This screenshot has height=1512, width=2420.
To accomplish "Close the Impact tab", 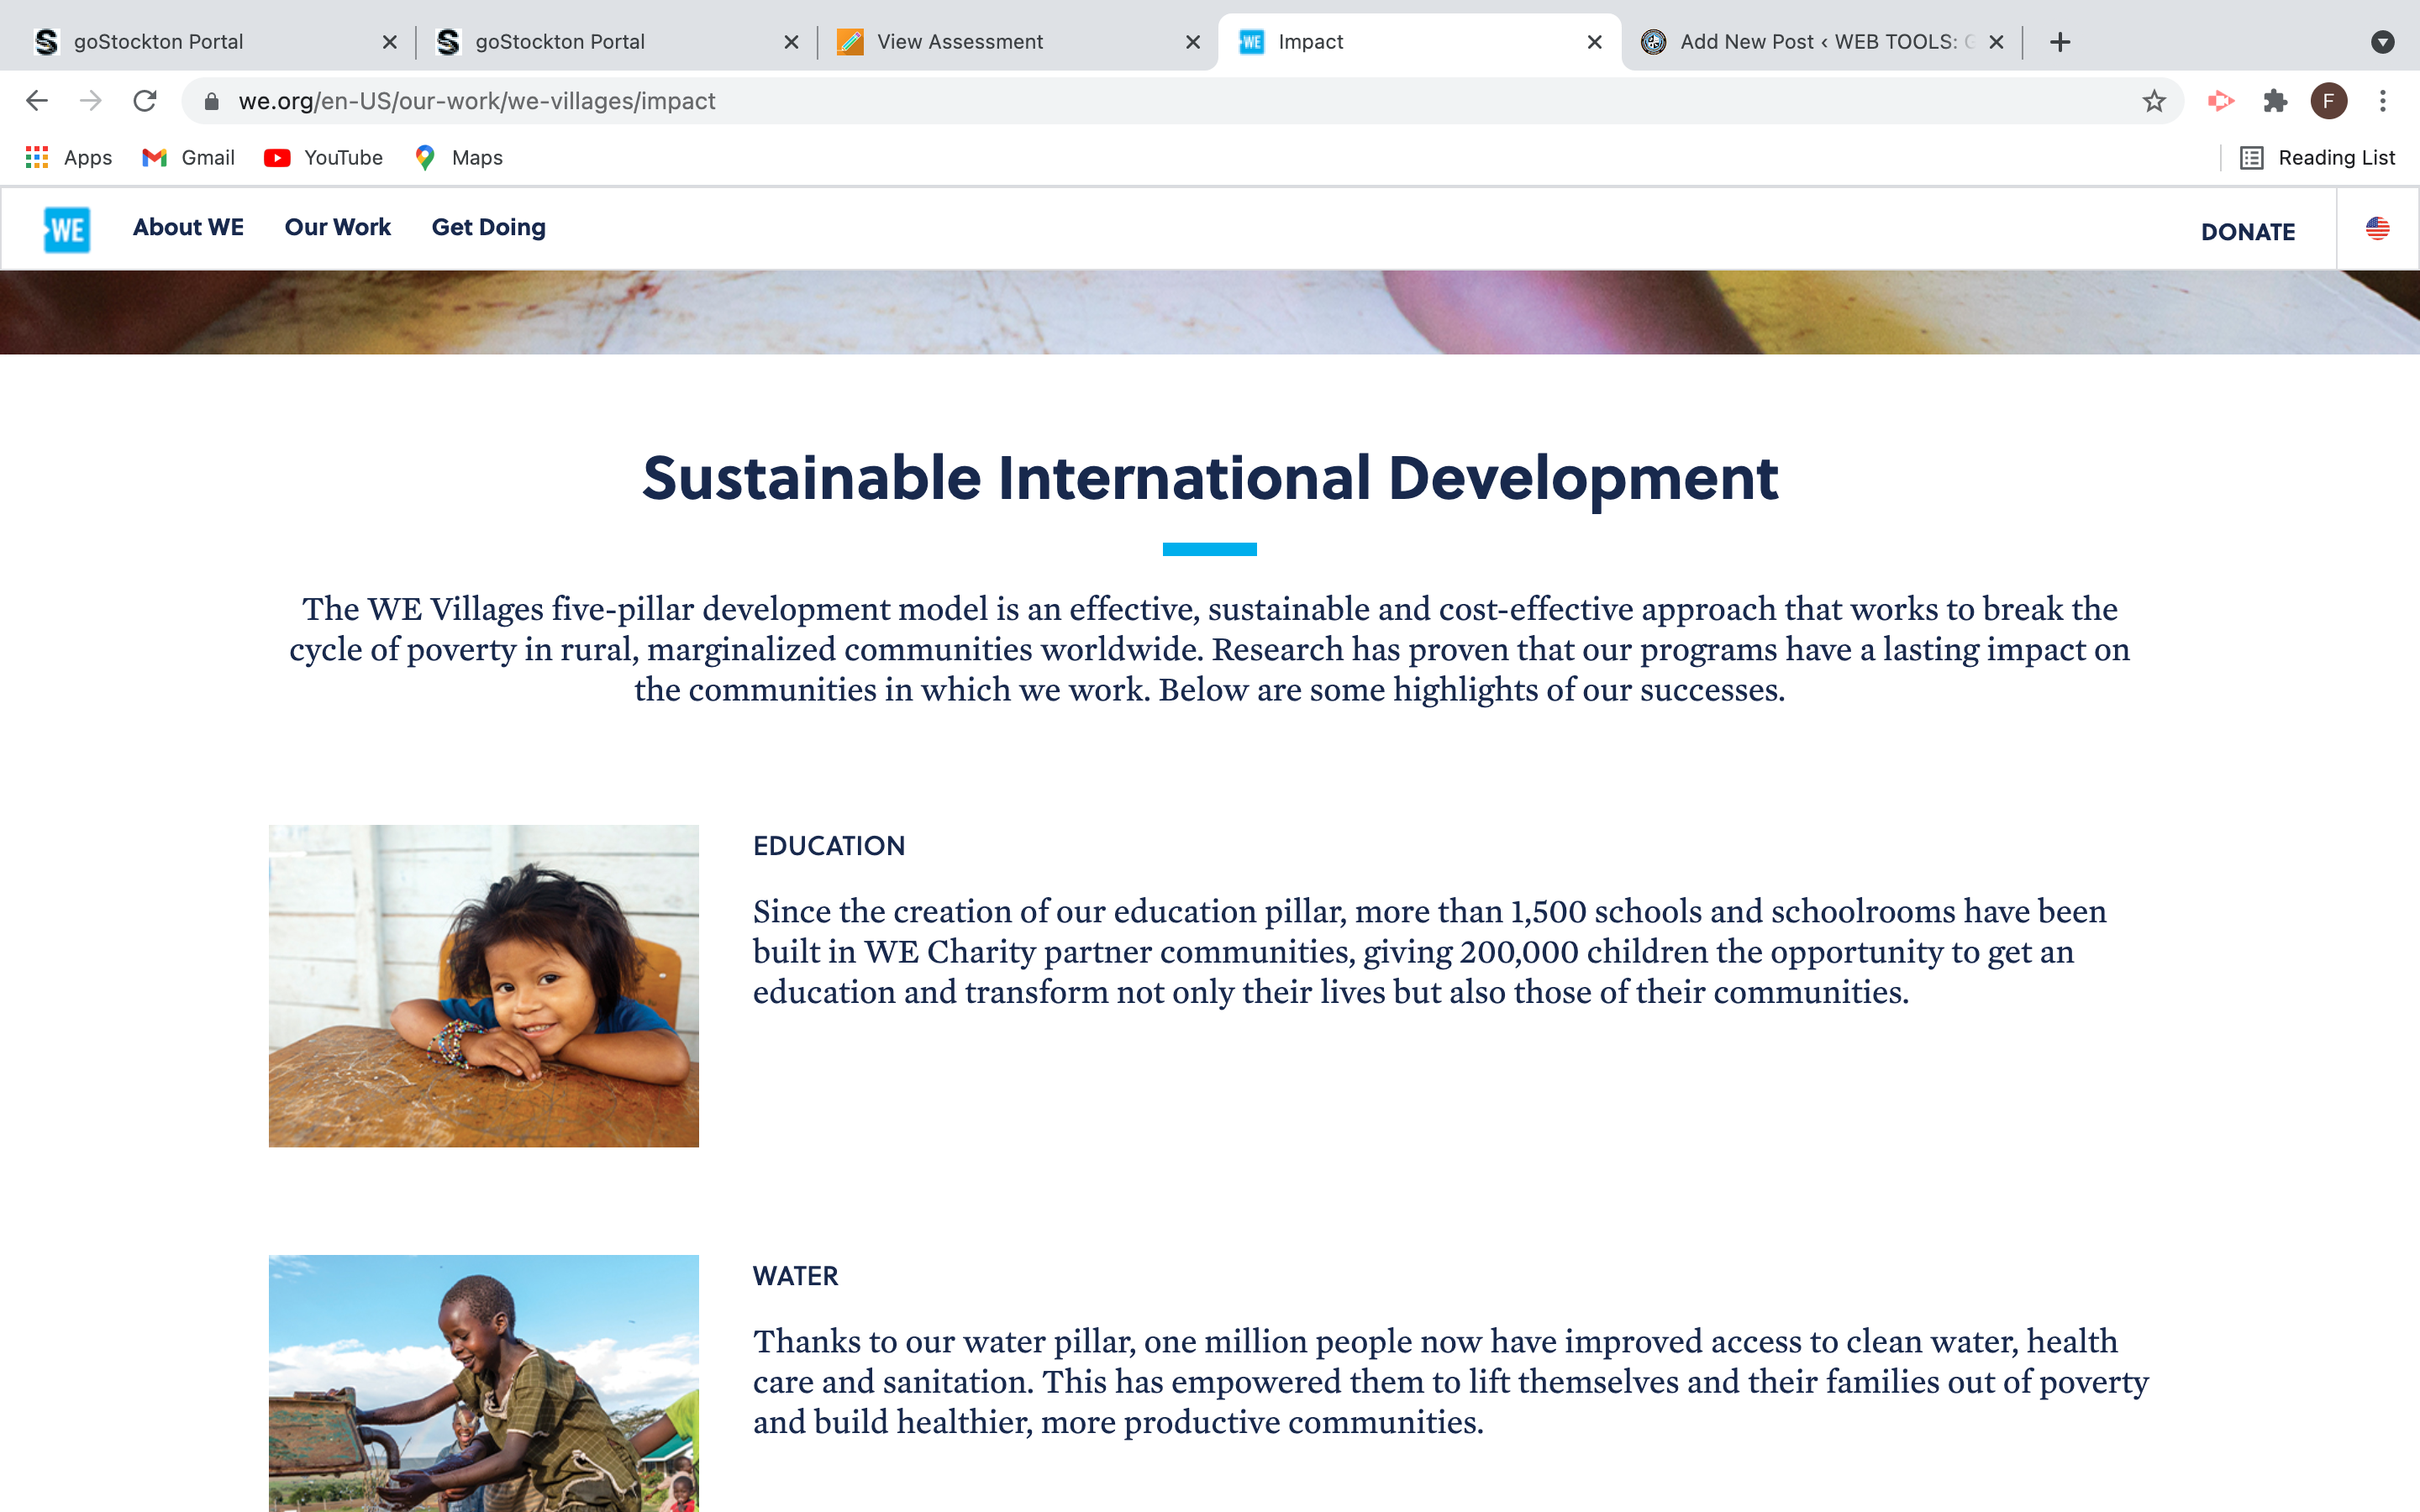I will tap(1595, 42).
